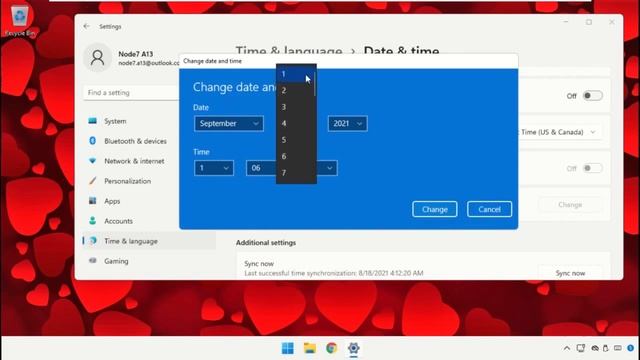Open the Apps icon in sidebar
Screen dimensions: 640x360
tap(93, 201)
